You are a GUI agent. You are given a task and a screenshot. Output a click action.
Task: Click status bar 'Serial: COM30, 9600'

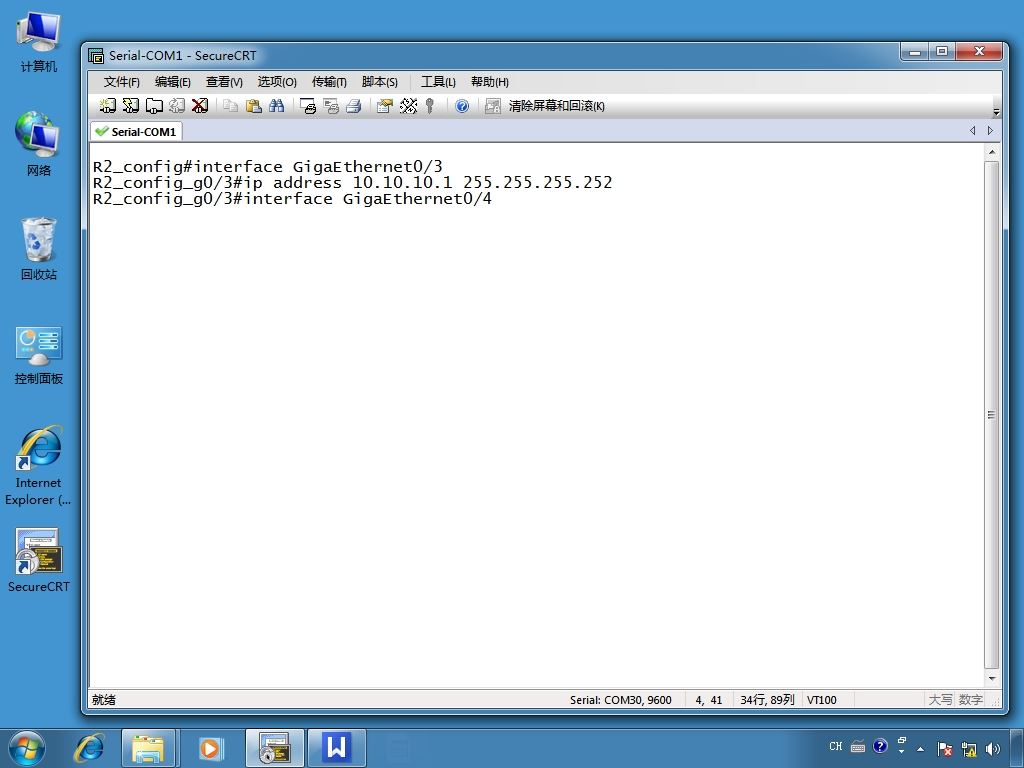tap(620, 699)
